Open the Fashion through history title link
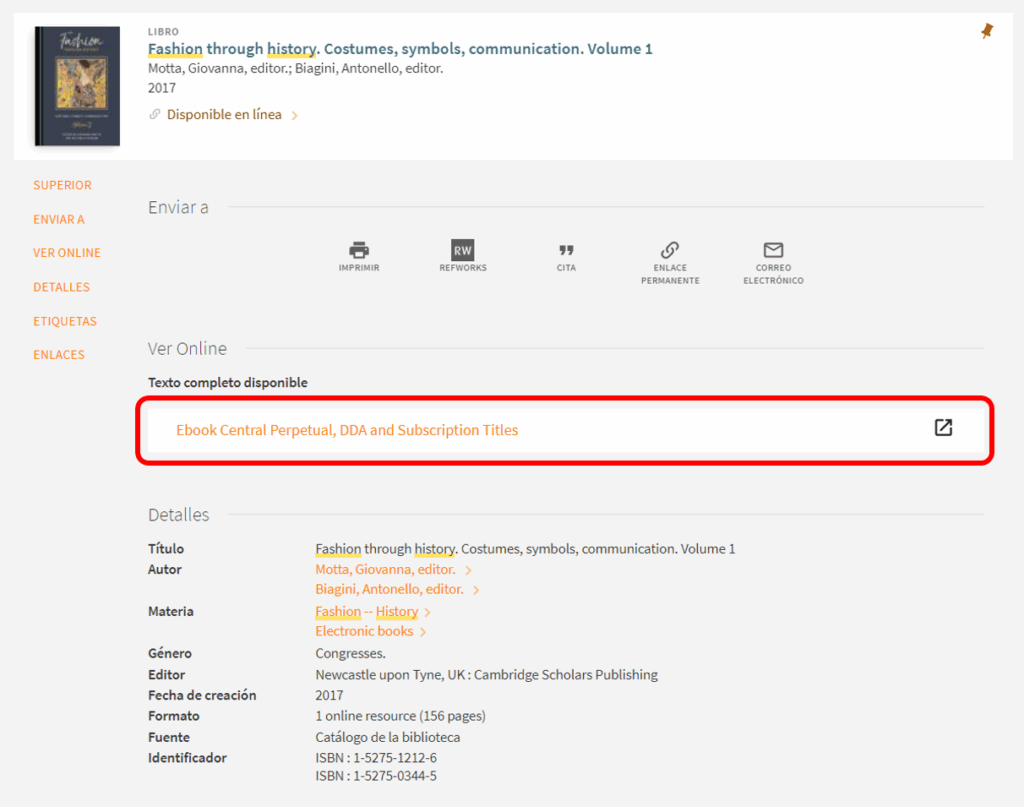Viewport: 1024px width, 807px height. [x=400, y=49]
